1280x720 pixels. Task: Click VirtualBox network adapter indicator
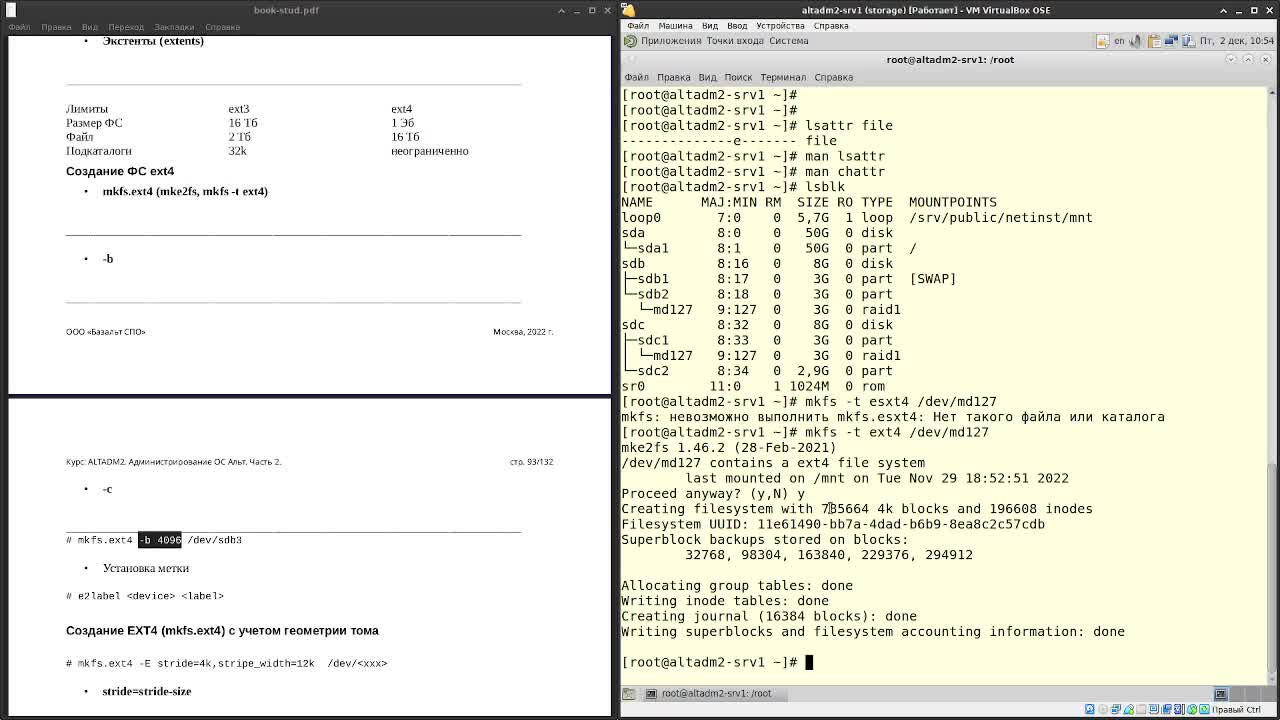click(1116, 709)
